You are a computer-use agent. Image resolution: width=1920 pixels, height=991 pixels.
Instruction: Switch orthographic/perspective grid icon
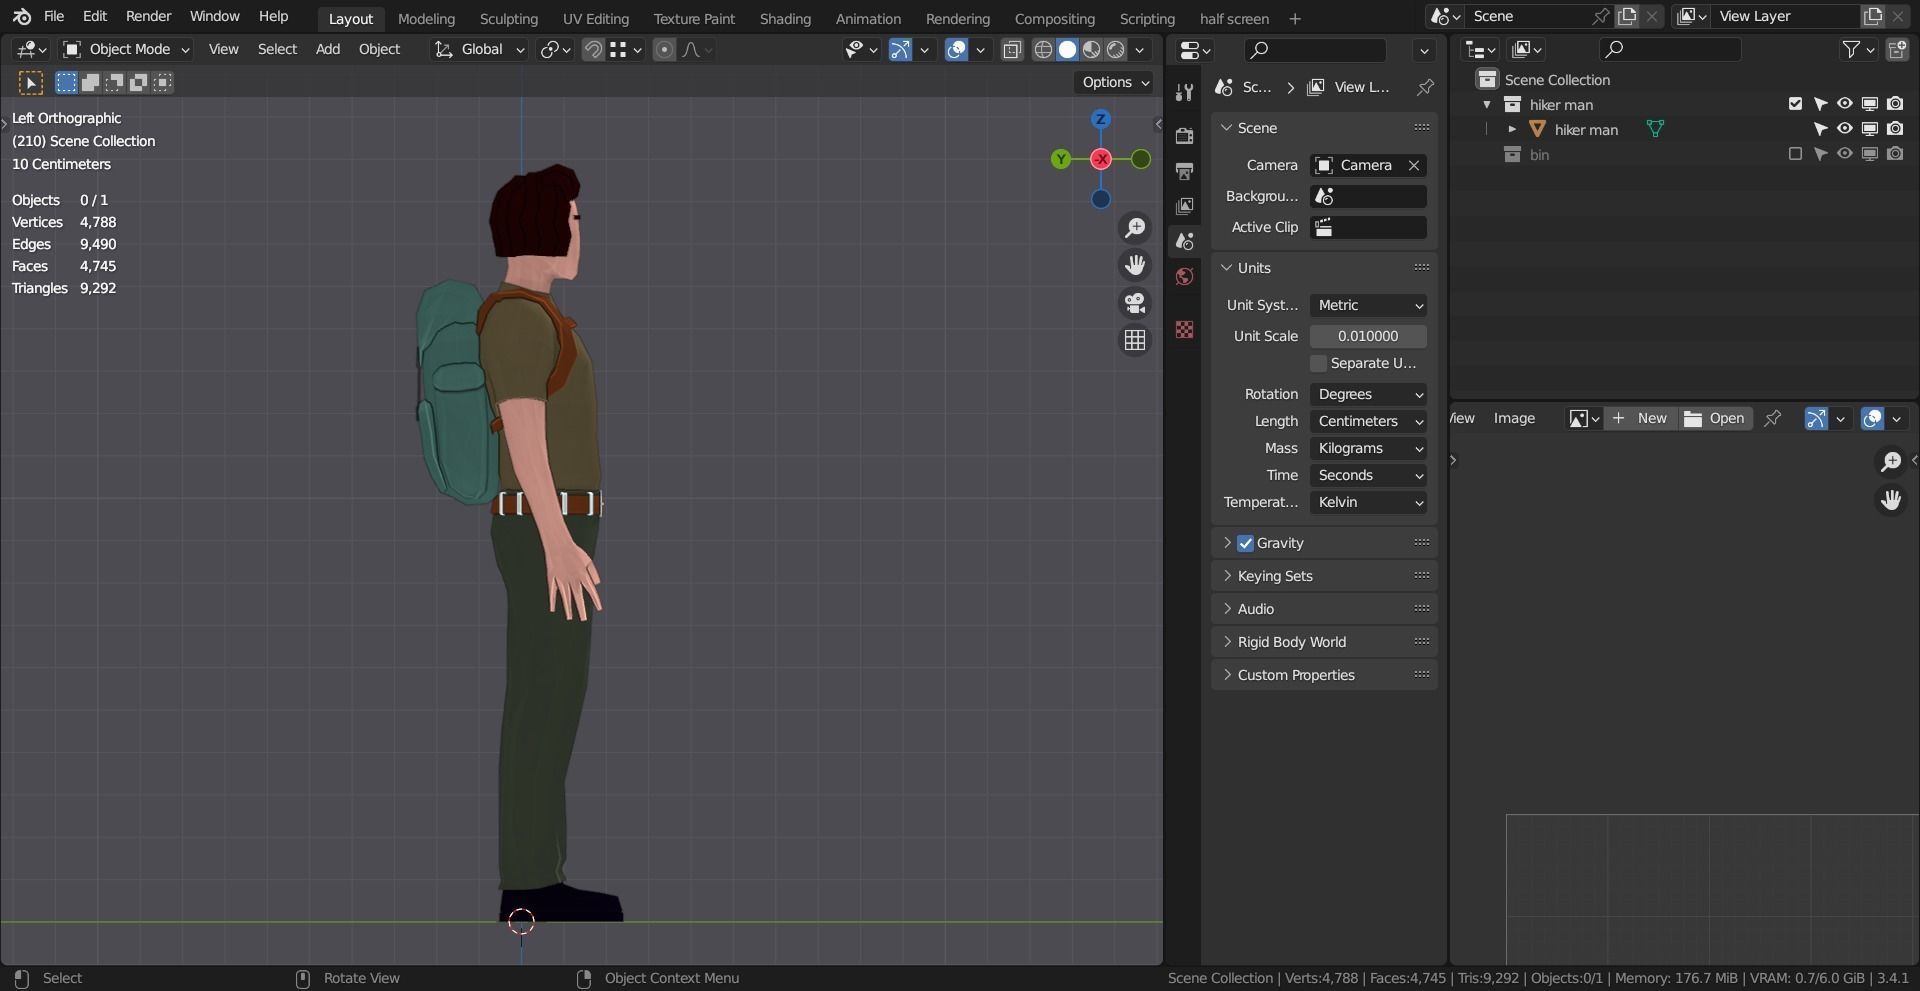pyautogui.click(x=1135, y=340)
